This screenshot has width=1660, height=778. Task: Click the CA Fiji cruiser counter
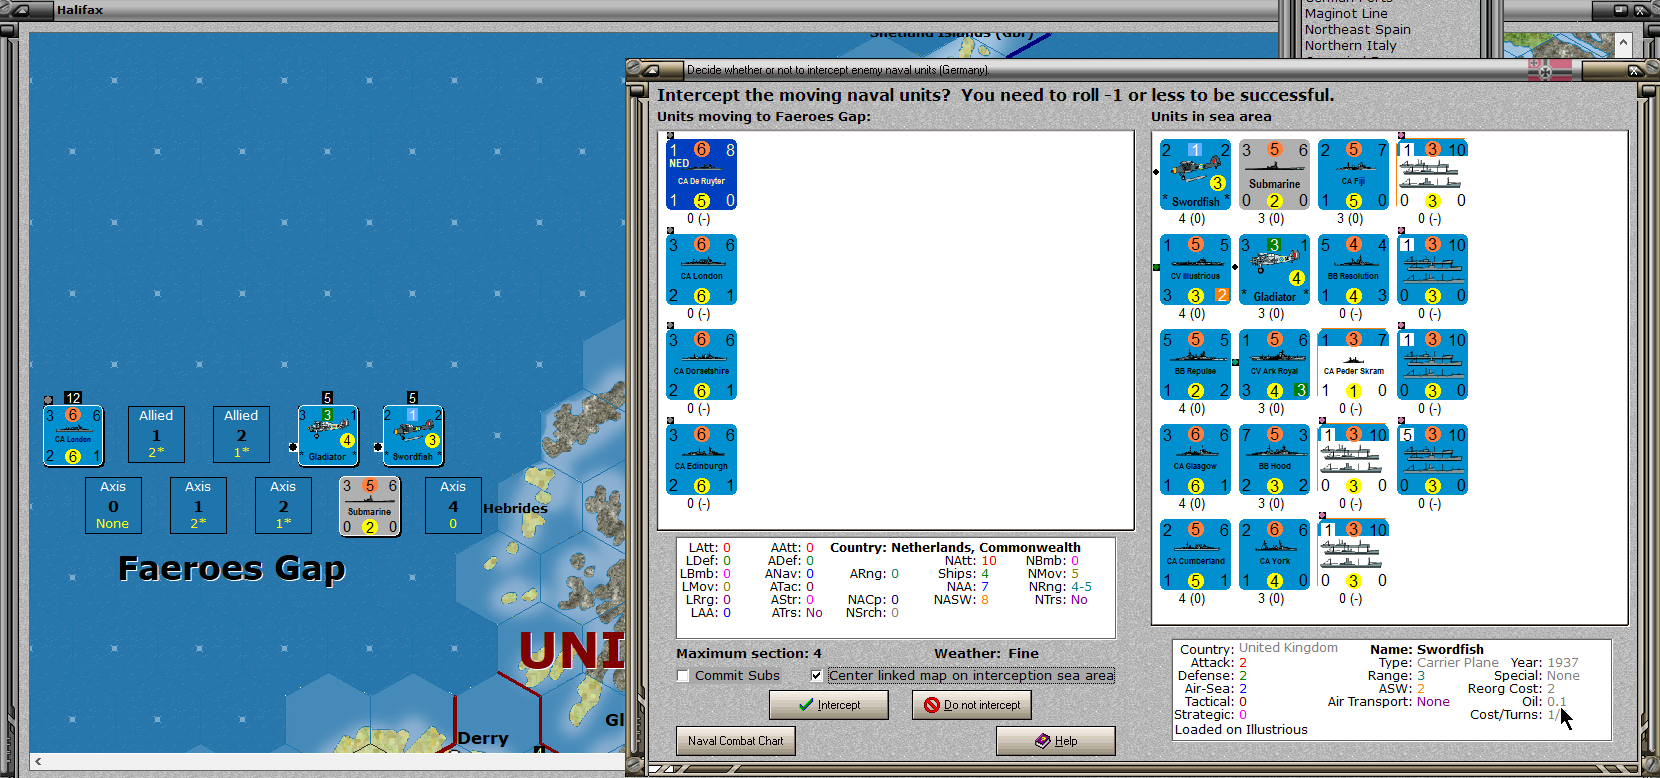point(1353,175)
